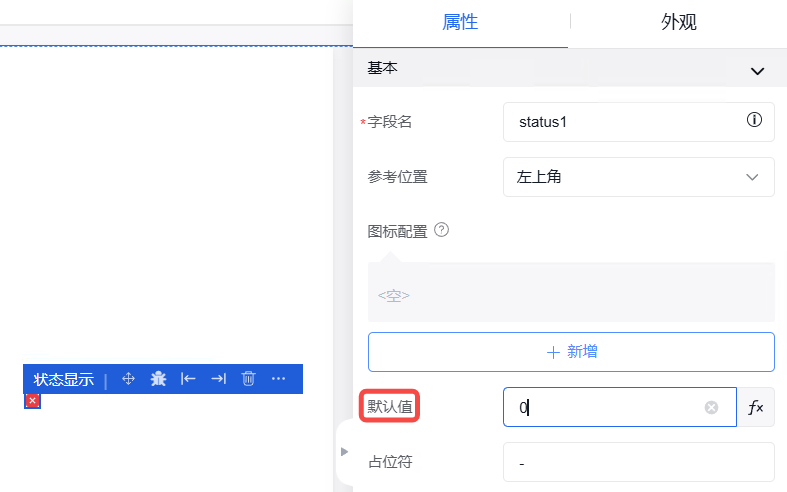This screenshot has height=492, width=787.
Task: Delete the component with the trash icon
Action: [249, 379]
